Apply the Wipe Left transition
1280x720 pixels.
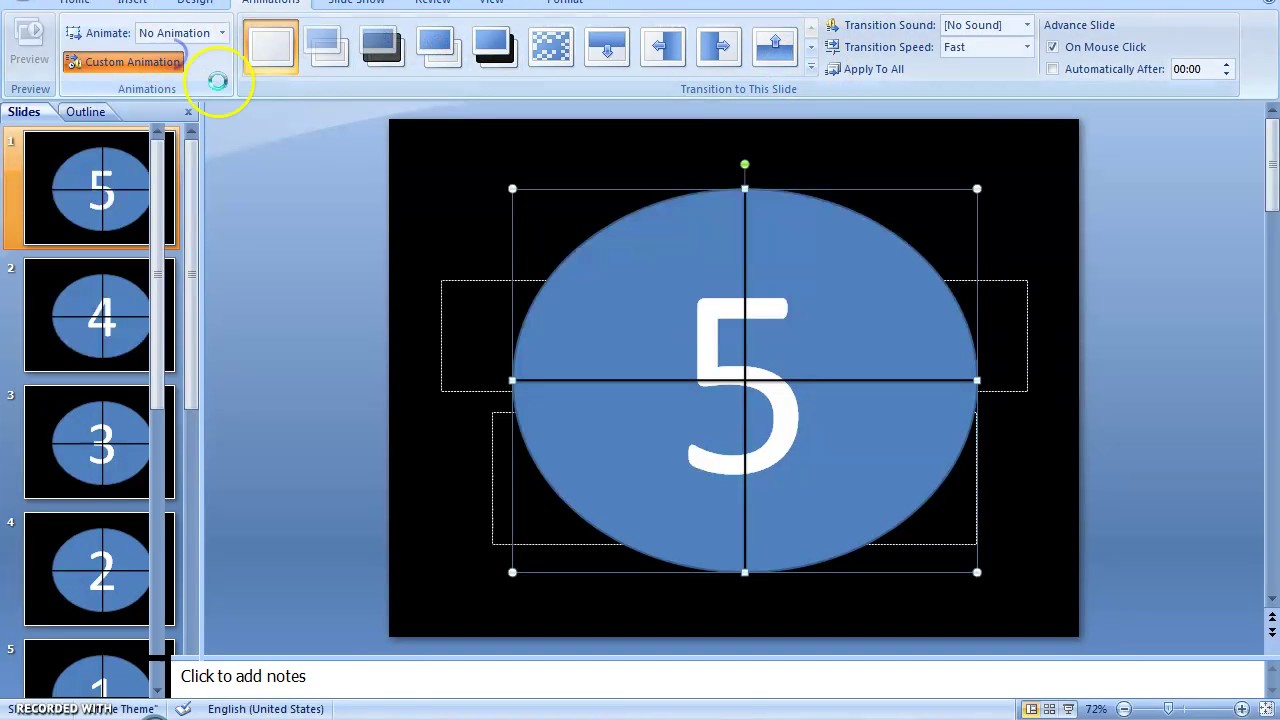662,47
